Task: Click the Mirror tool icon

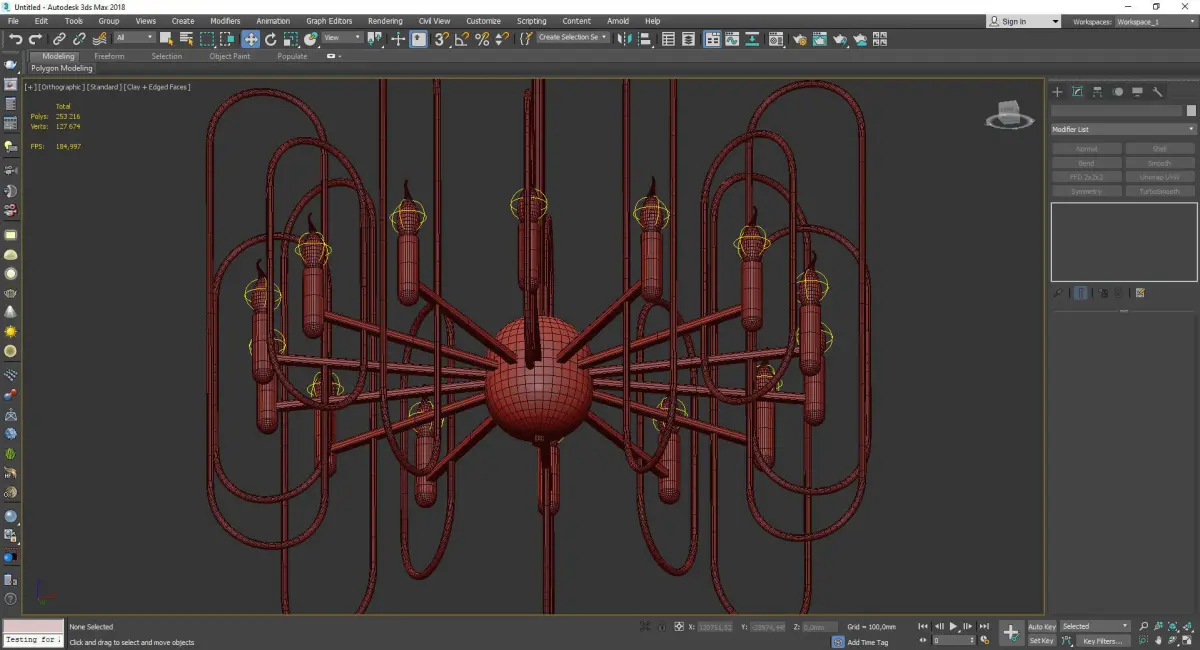Action: pos(624,39)
